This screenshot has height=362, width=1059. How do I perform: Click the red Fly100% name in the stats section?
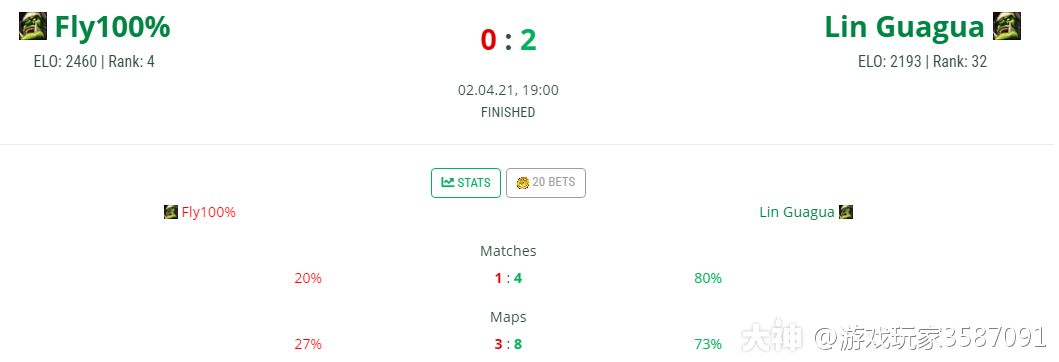tap(209, 212)
